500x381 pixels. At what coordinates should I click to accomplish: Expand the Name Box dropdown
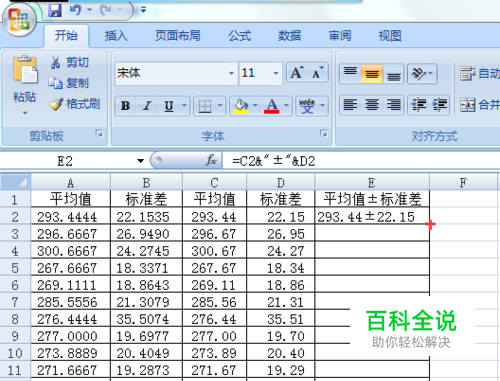tap(140, 161)
